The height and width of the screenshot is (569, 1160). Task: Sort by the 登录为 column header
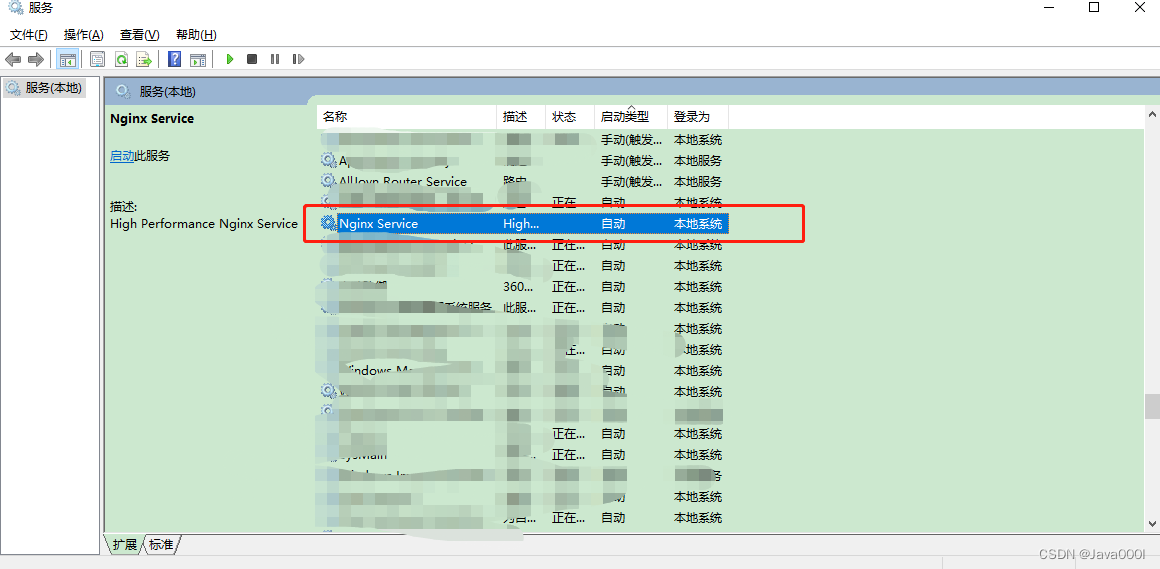pyautogui.click(x=698, y=117)
